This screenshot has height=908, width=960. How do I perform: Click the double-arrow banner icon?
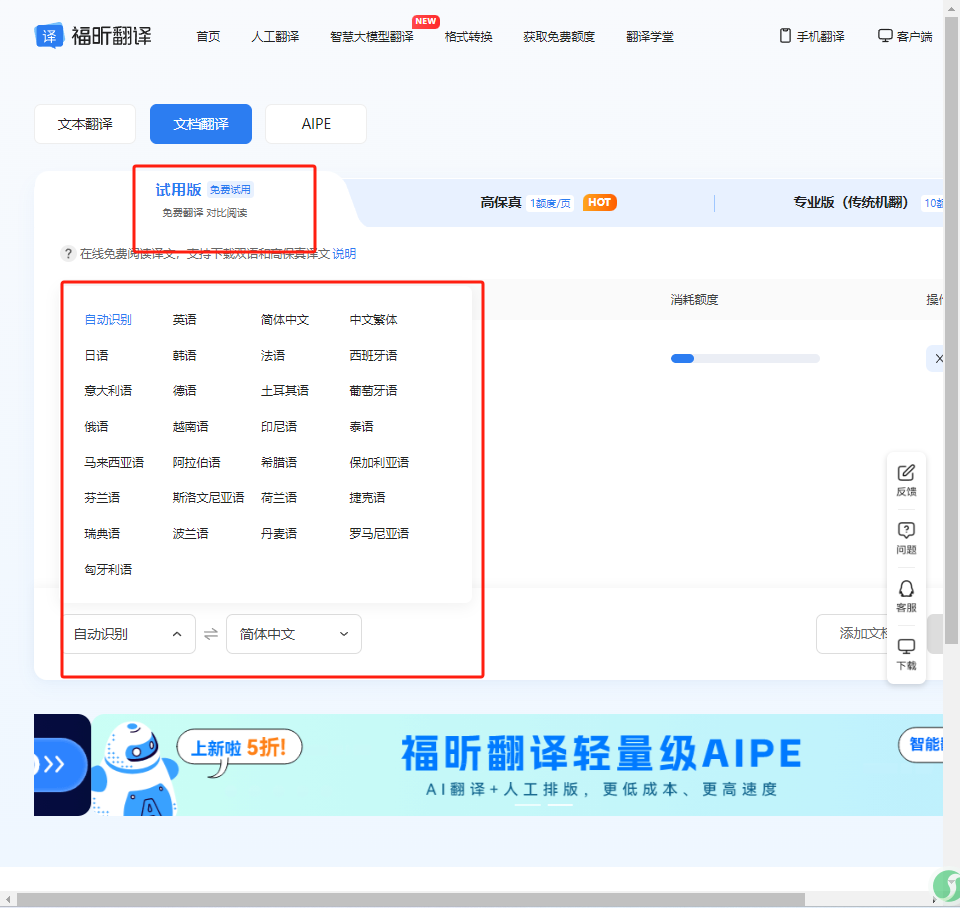click(x=54, y=764)
